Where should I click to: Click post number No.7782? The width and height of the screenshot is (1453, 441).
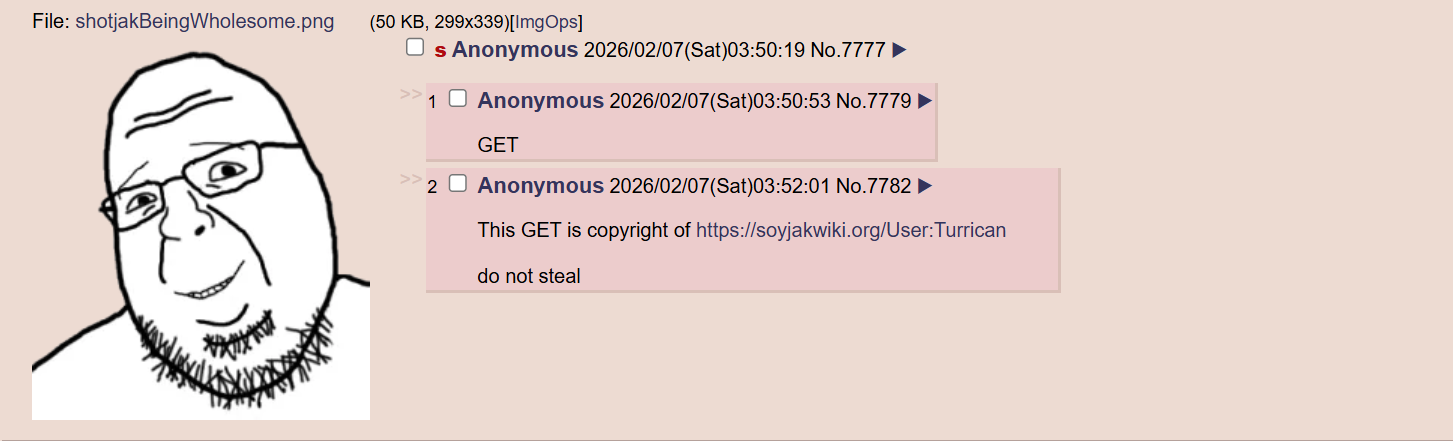[x=874, y=185]
